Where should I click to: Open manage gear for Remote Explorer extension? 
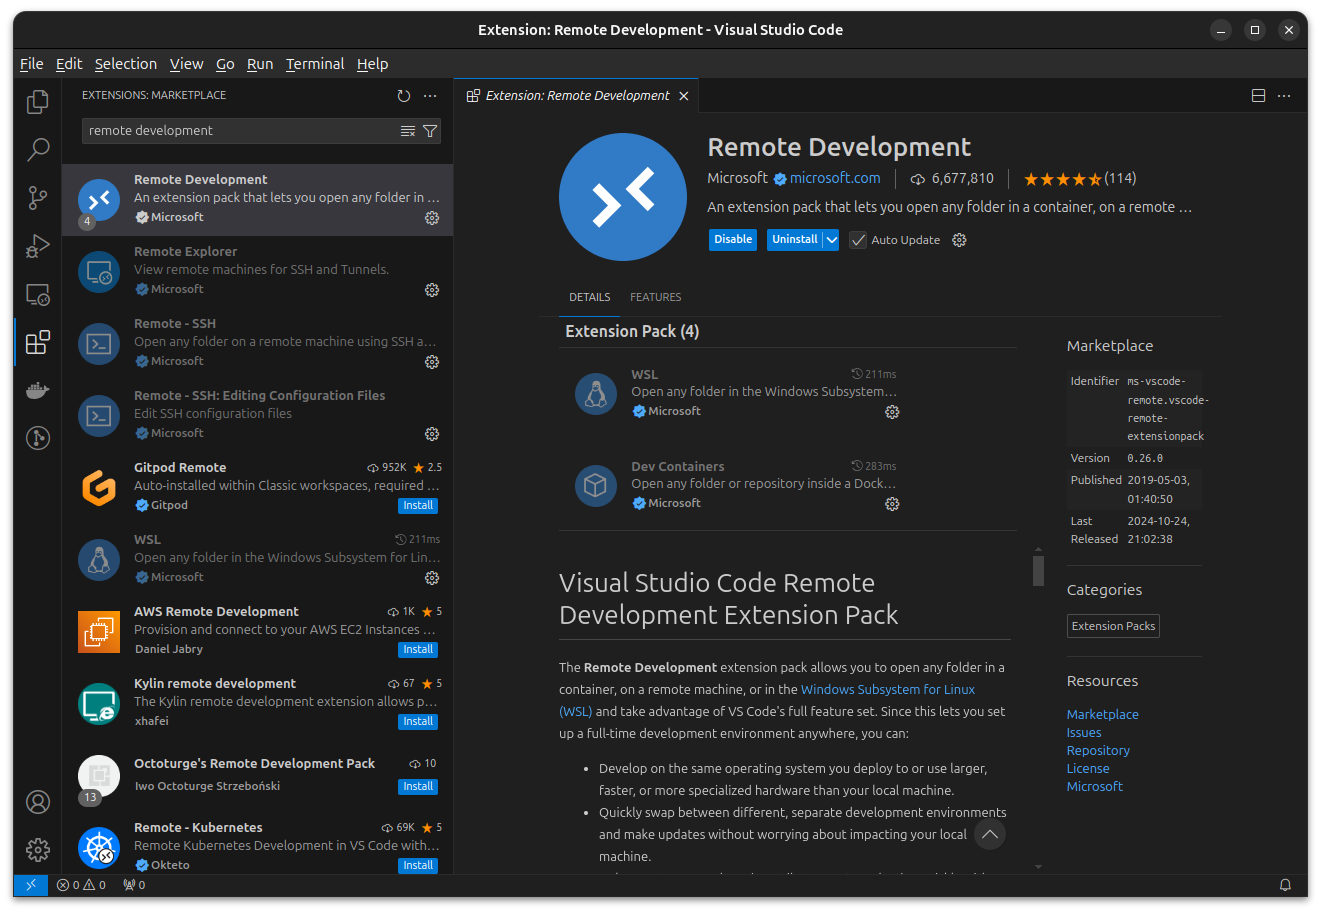click(x=432, y=290)
